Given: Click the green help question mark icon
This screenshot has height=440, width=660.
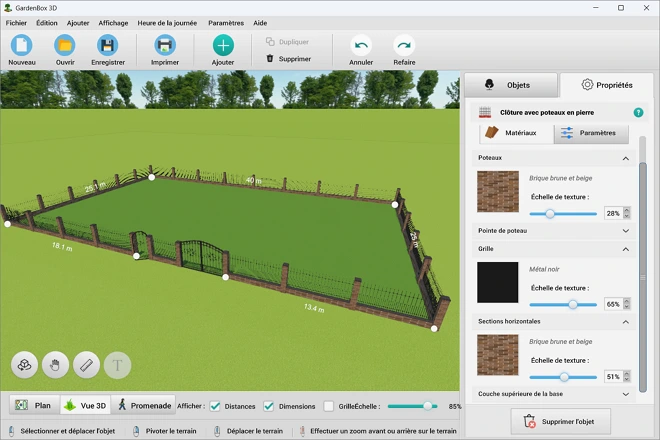Looking at the screenshot, I should 638,113.
